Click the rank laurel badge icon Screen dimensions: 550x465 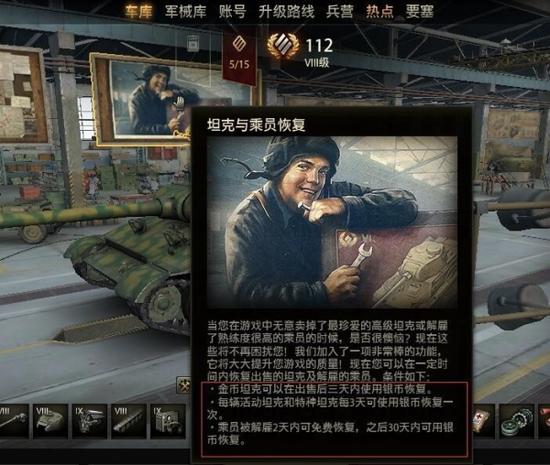[x=283, y=46]
